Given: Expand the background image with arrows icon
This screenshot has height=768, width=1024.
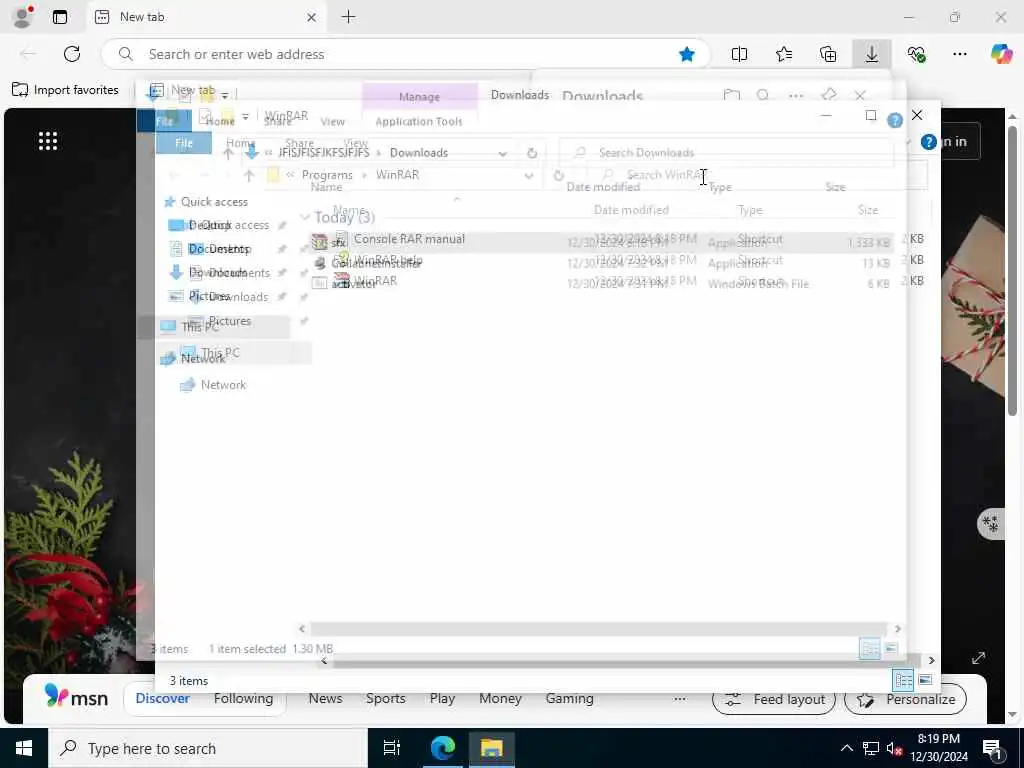Looking at the screenshot, I should [978, 658].
